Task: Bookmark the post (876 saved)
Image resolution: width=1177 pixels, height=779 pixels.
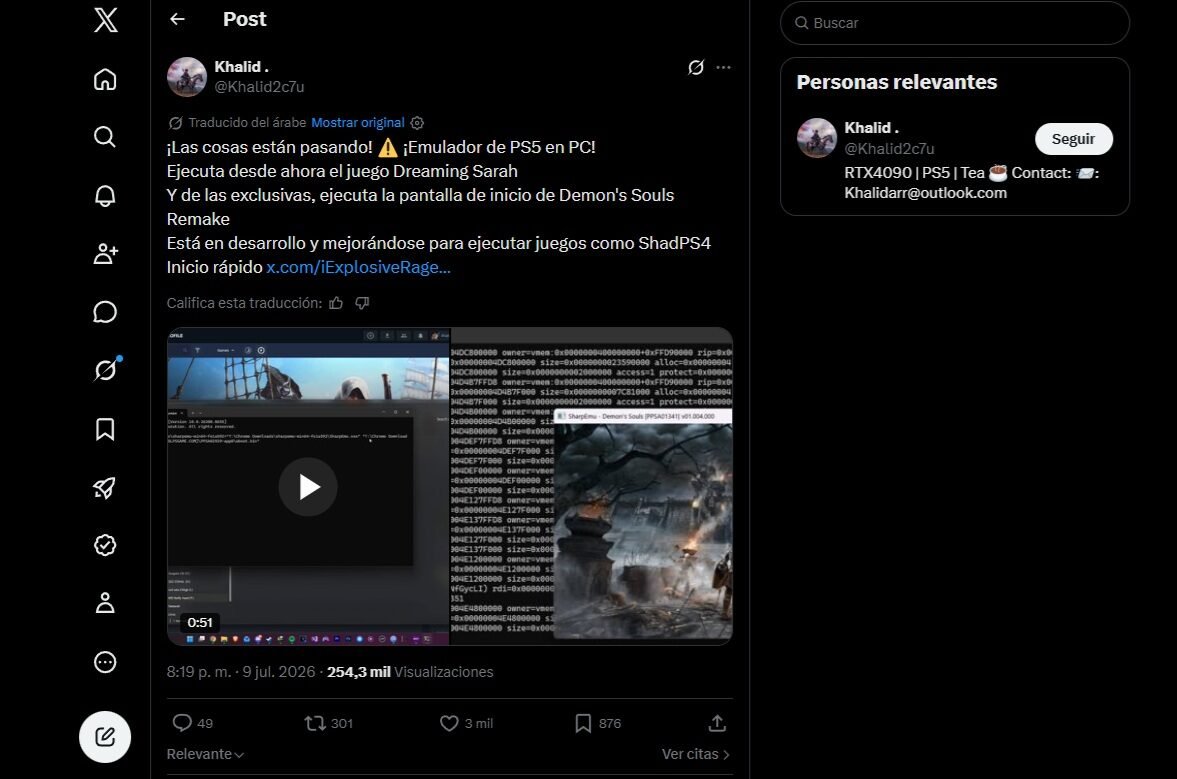Action: coord(598,723)
